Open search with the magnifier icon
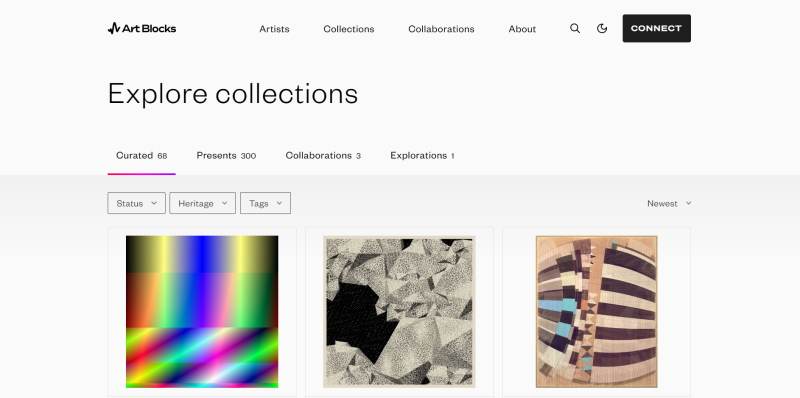Image resolution: width=800 pixels, height=398 pixels. [575, 29]
